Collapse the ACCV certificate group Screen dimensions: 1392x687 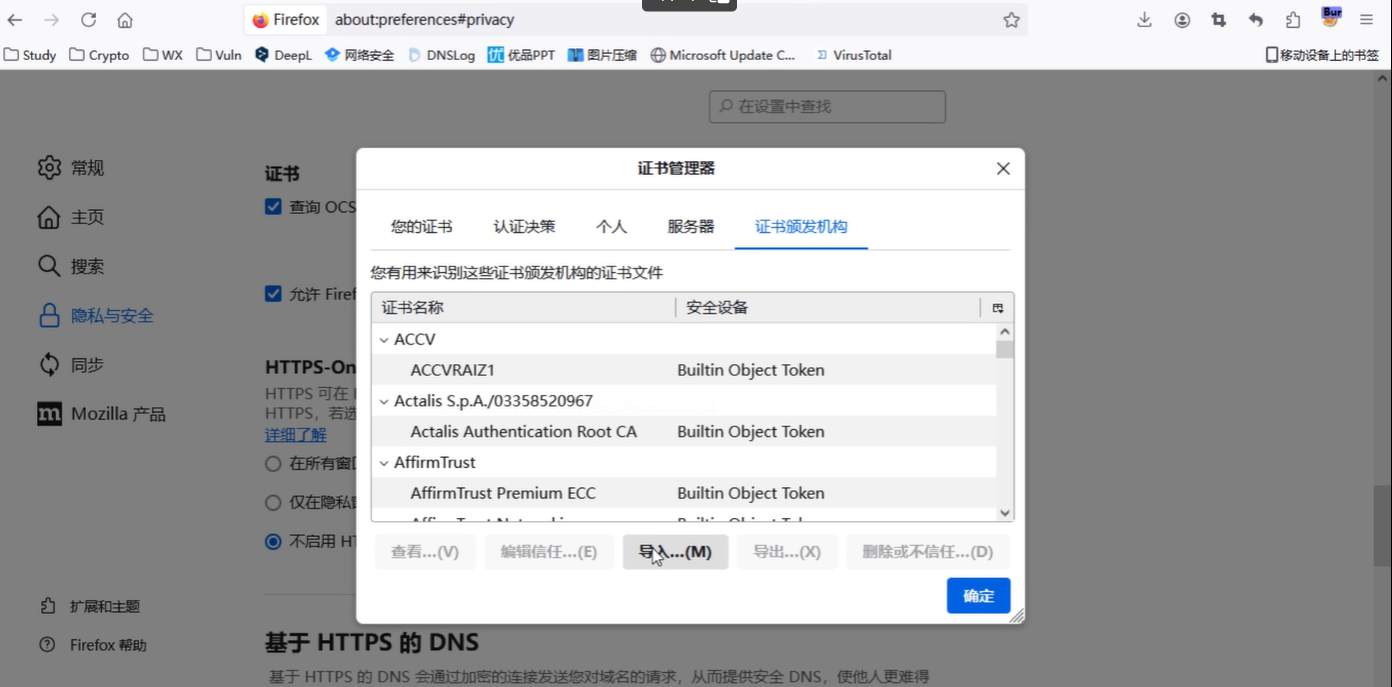[x=383, y=340]
